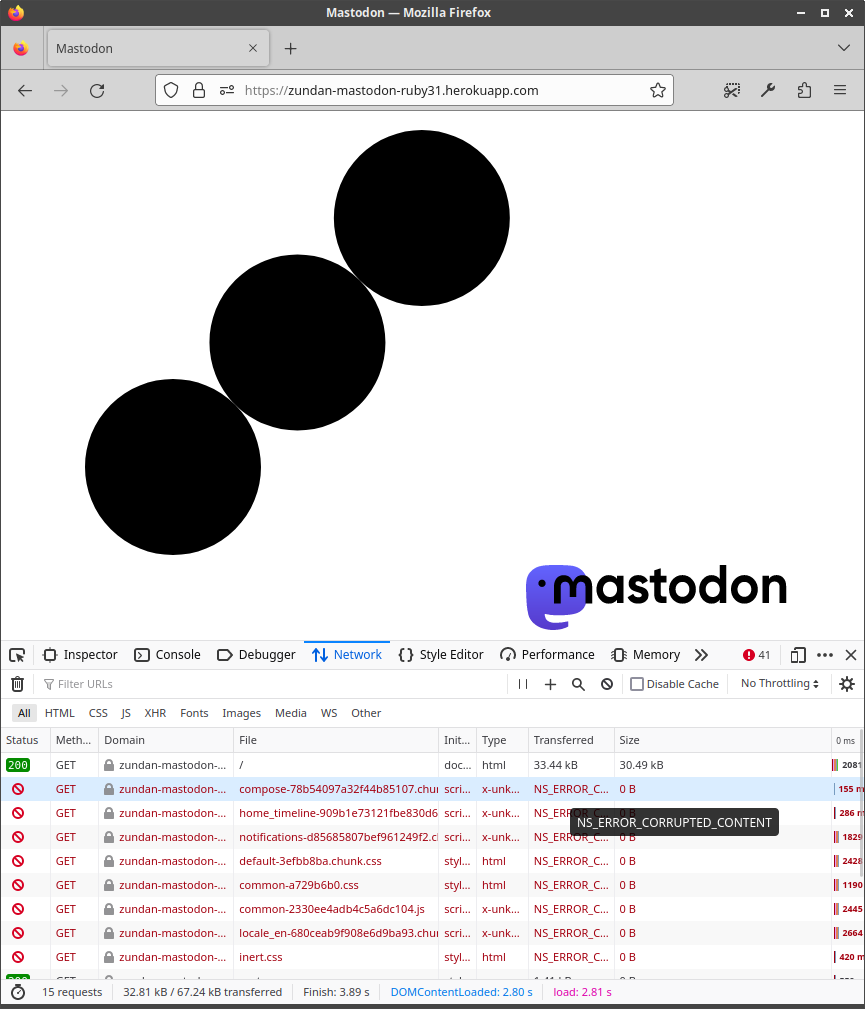This screenshot has height=1009, width=865.
Task: Open the No Throttling dropdown
Action: [779, 683]
